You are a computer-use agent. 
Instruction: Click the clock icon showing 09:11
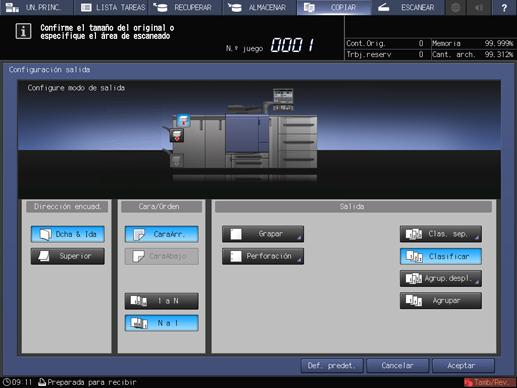tap(7, 382)
